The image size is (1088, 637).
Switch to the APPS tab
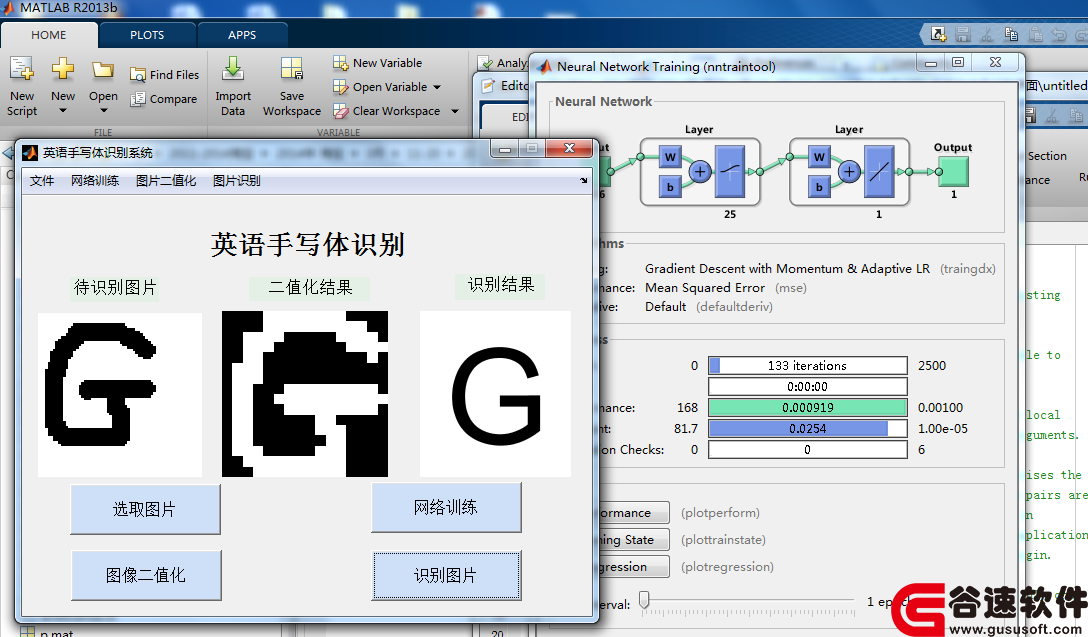tap(242, 35)
